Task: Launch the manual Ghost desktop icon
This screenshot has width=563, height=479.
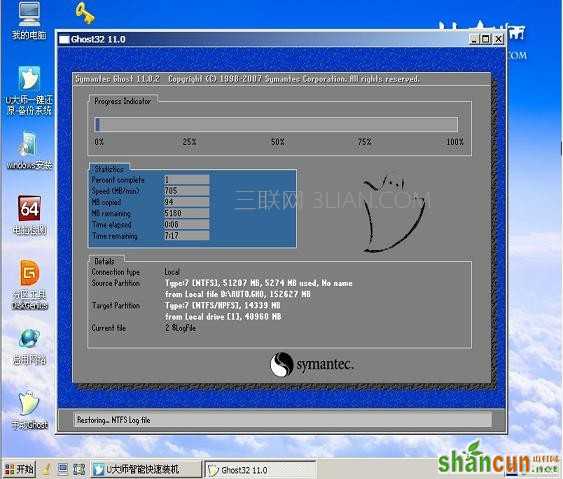Action: pyautogui.click(x=29, y=410)
